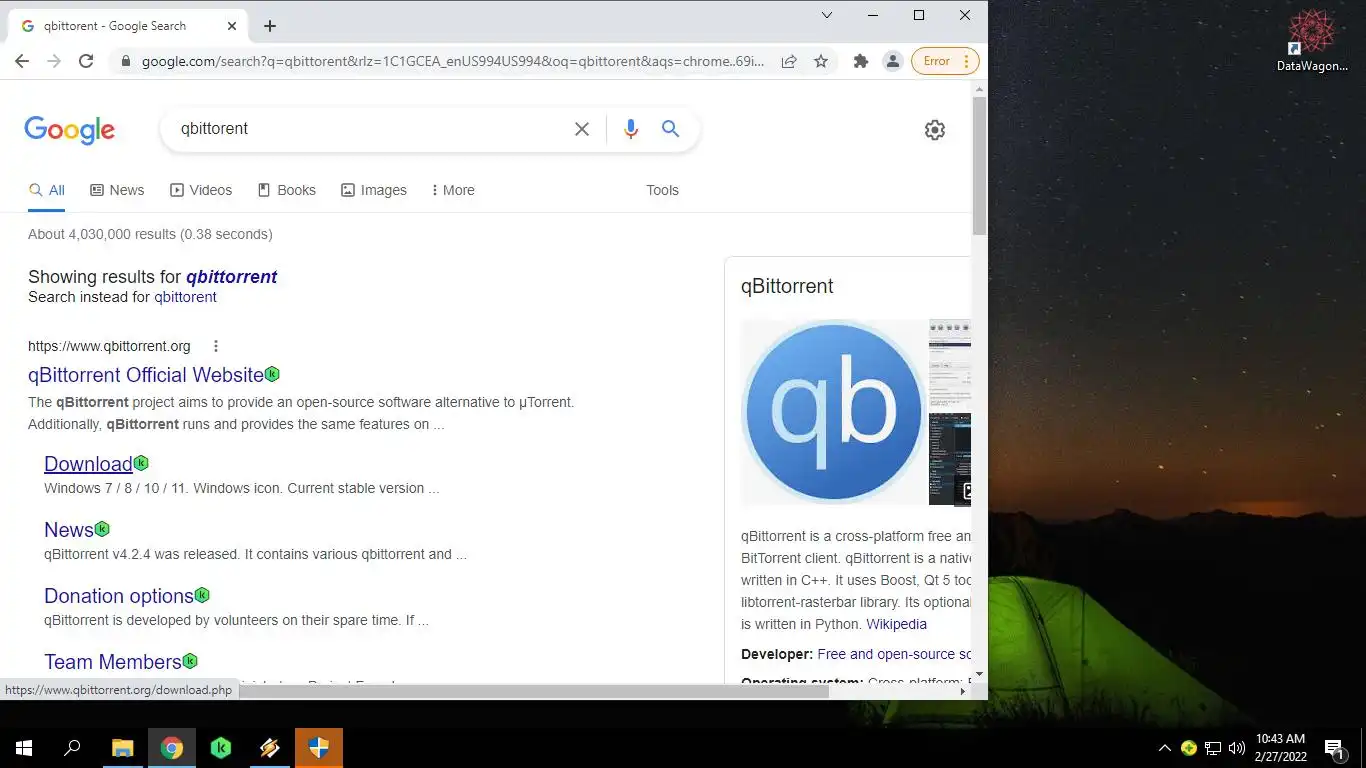The image size is (1366, 768).
Task: Click the vertical page scrollbar
Action: click(979, 165)
